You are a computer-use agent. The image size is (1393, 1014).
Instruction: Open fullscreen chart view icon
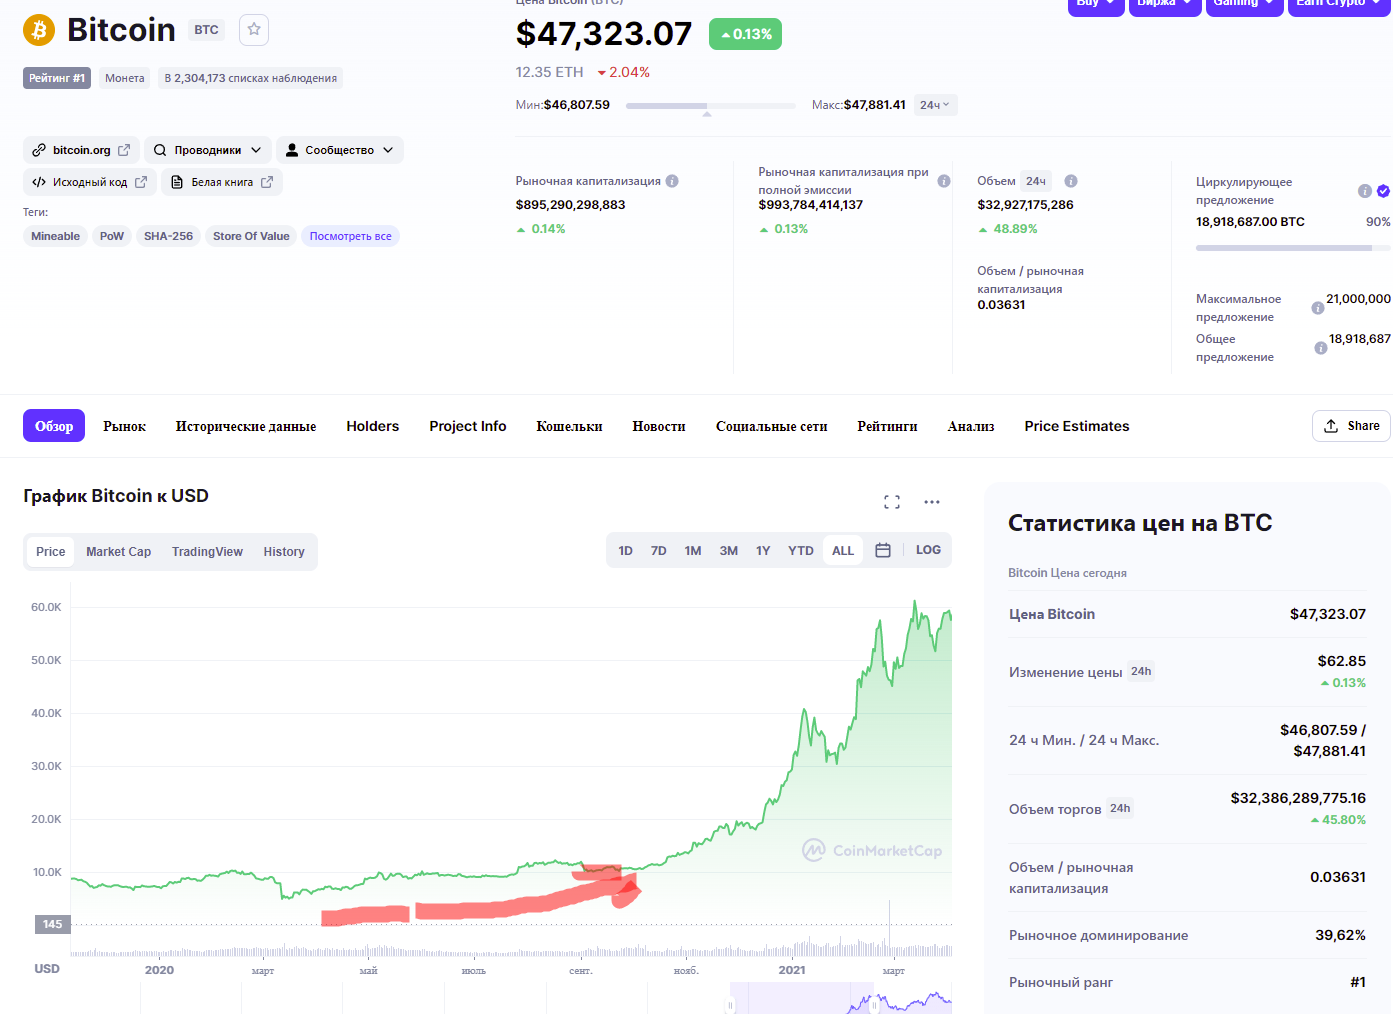(x=892, y=502)
